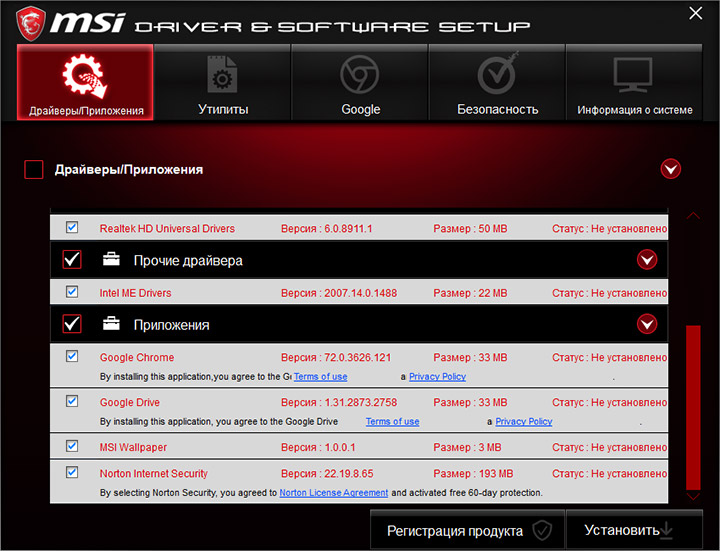Image resolution: width=720 pixels, height=551 pixels.
Task: Click the download arrow icon on Установить
Action: [666, 530]
